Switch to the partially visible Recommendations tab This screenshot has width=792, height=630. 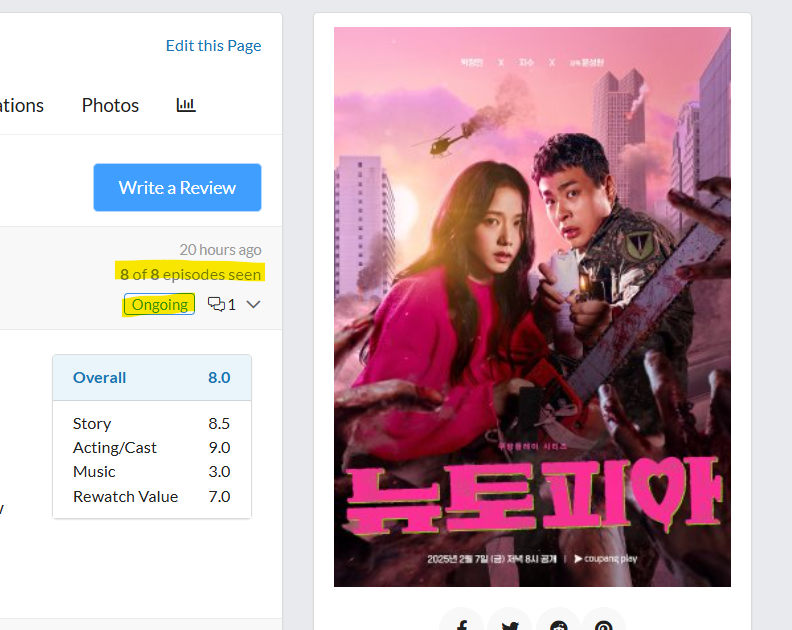22,105
